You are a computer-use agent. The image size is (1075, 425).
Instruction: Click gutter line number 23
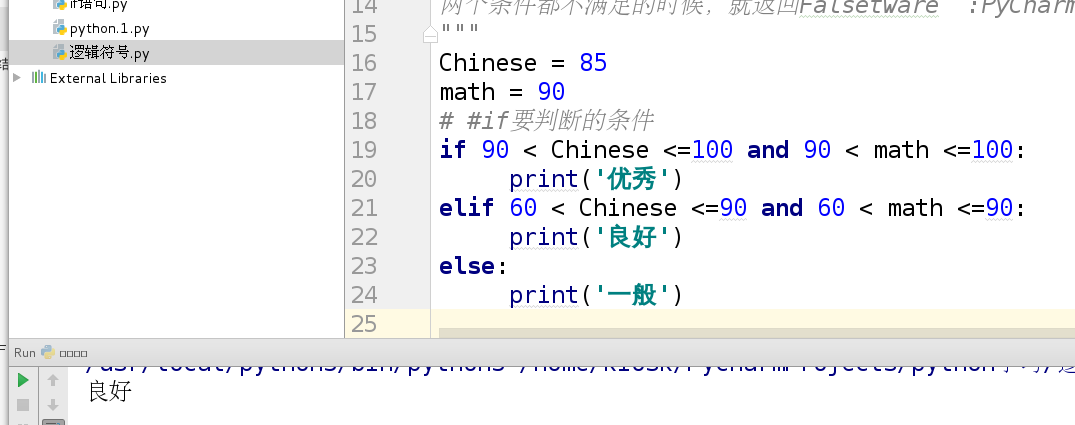[364, 265]
